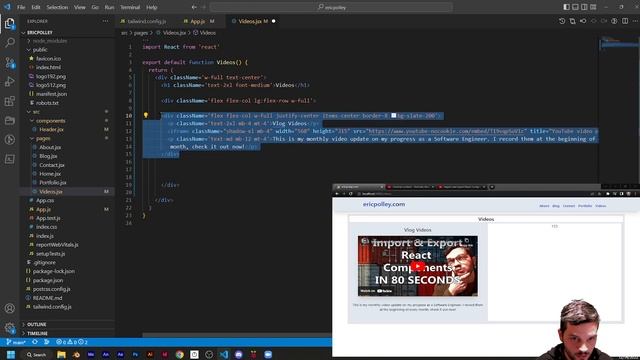The width and height of the screenshot is (640, 360).
Task: Open the Manage gear icon
Action: 9,328
